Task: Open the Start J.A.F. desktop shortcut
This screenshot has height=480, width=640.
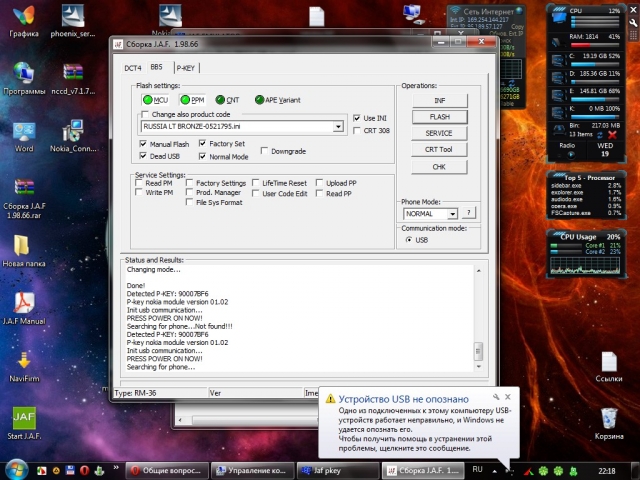Action: (24, 418)
